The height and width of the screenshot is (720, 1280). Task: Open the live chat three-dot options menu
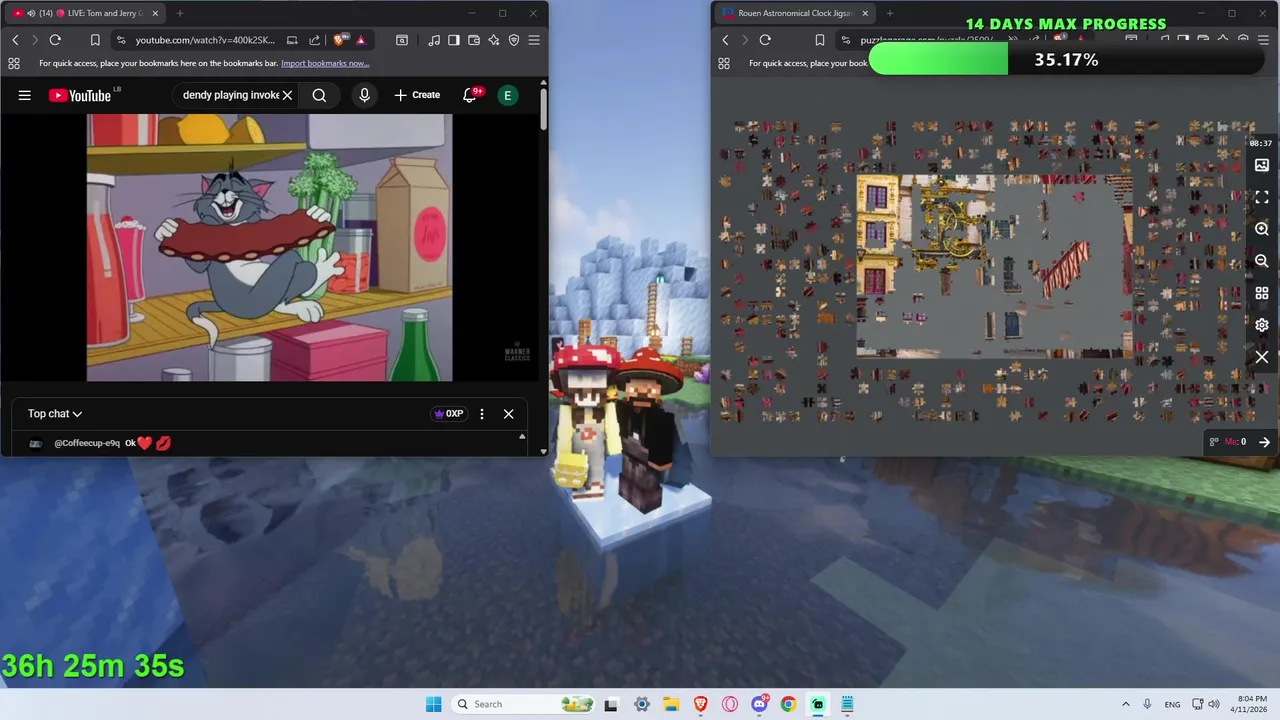tap(482, 413)
